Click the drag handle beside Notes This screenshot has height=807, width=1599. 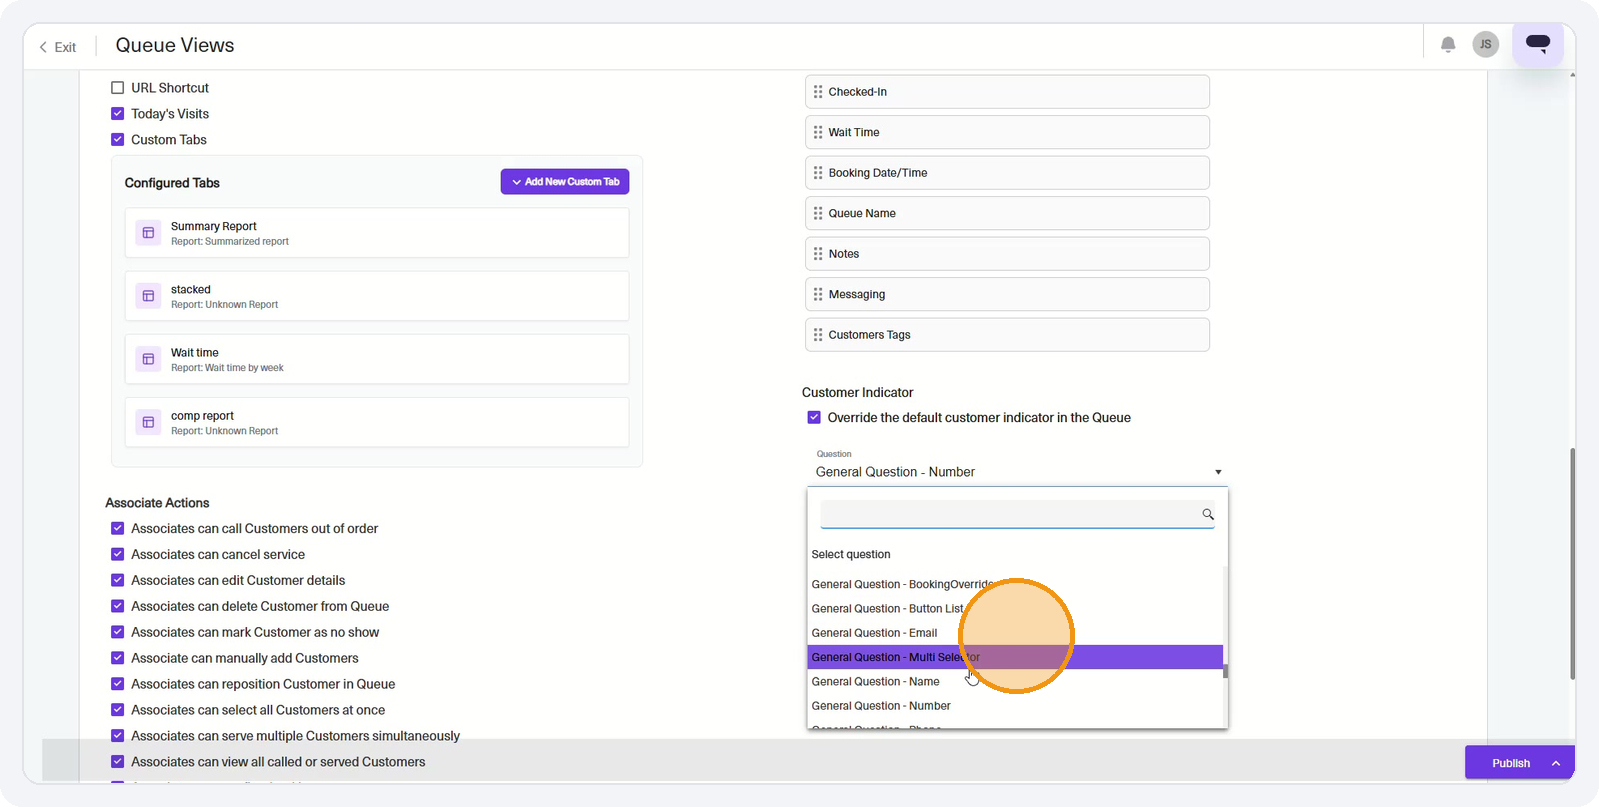click(x=818, y=254)
